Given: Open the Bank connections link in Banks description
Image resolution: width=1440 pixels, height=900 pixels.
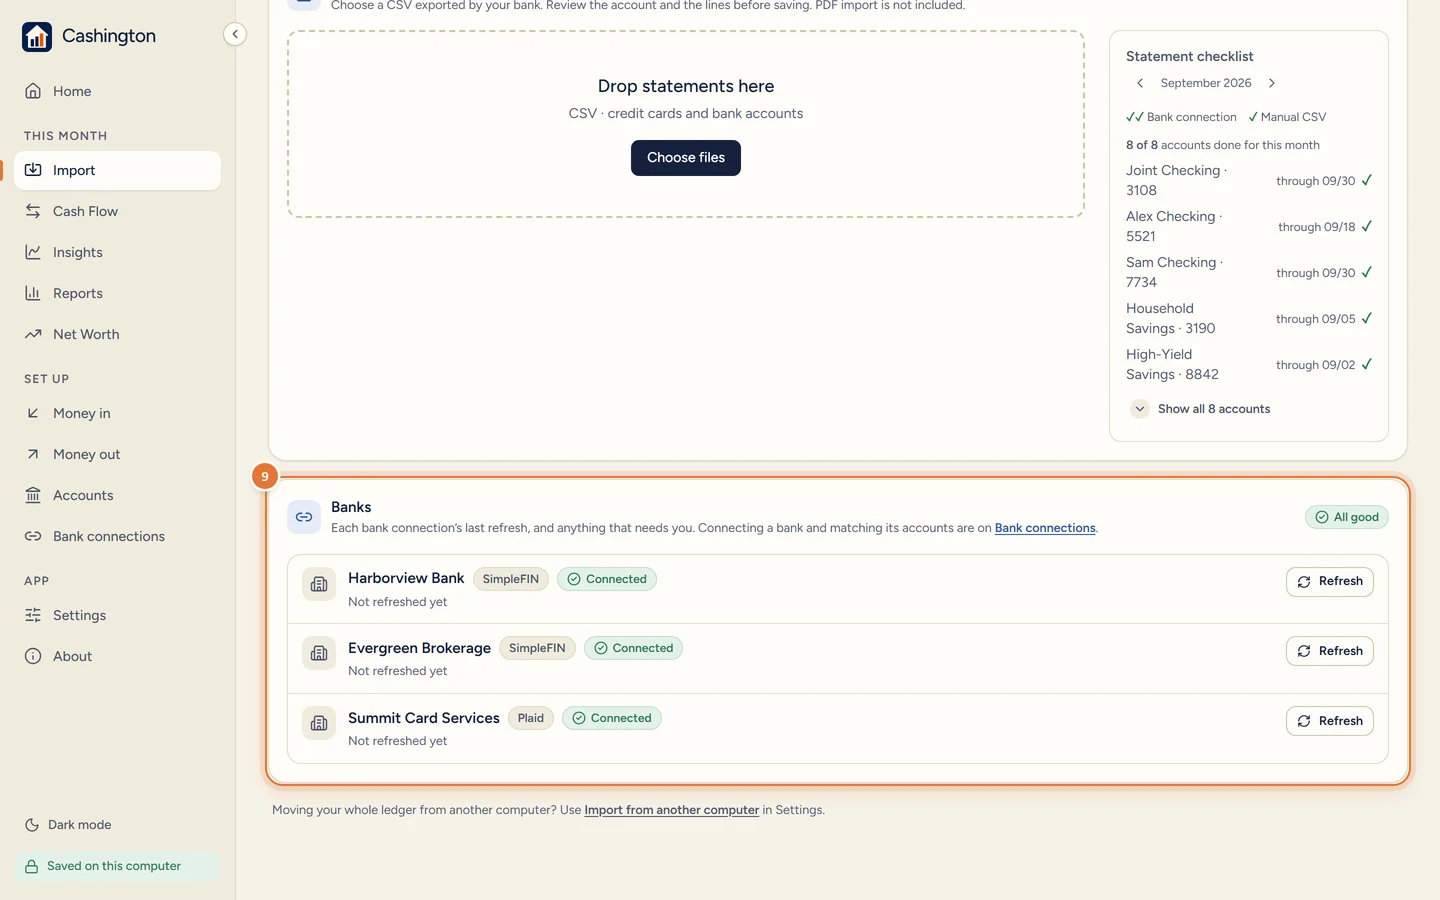Looking at the screenshot, I should 1045,528.
